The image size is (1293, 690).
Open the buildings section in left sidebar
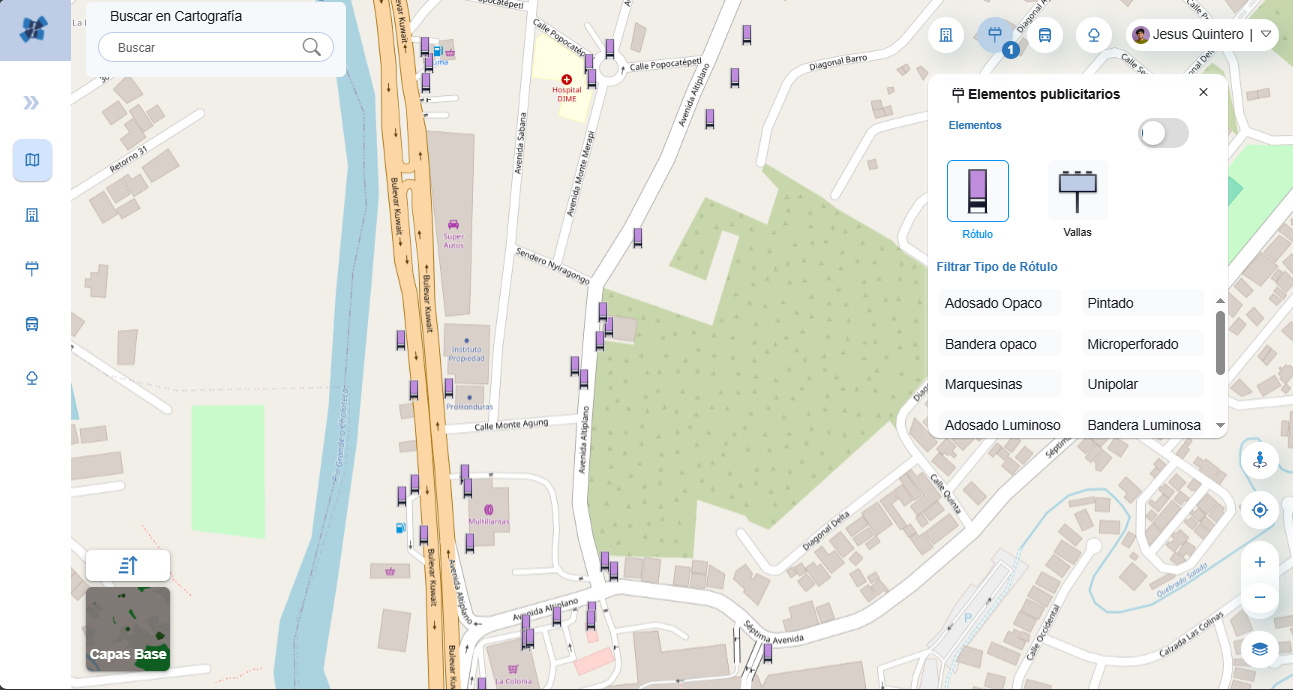click(32, 215)
